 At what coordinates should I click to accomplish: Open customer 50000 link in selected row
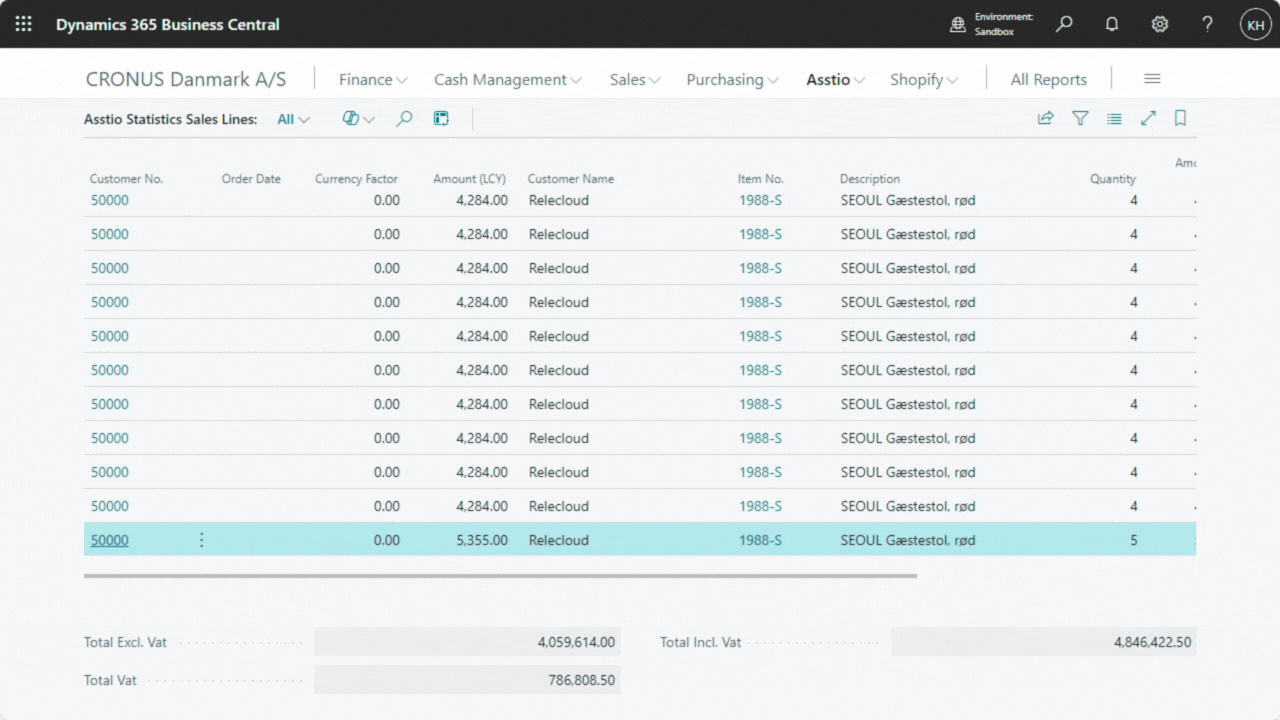(110, 540)
